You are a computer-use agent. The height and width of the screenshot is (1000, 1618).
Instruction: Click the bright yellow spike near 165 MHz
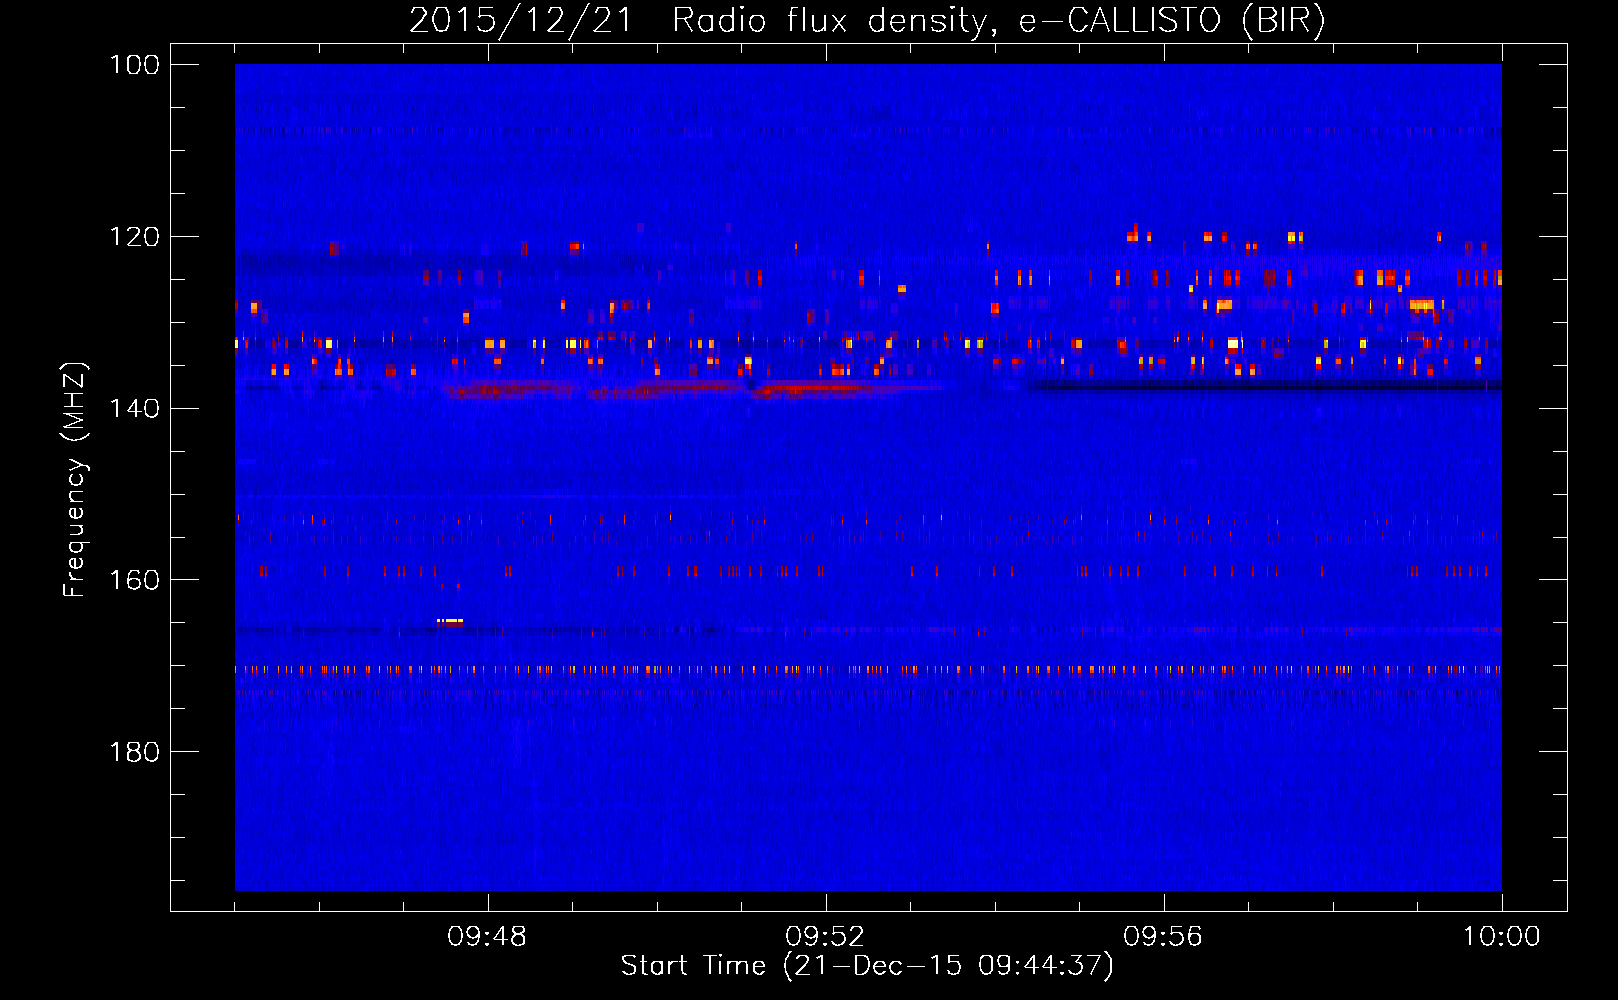click(450, 621)
